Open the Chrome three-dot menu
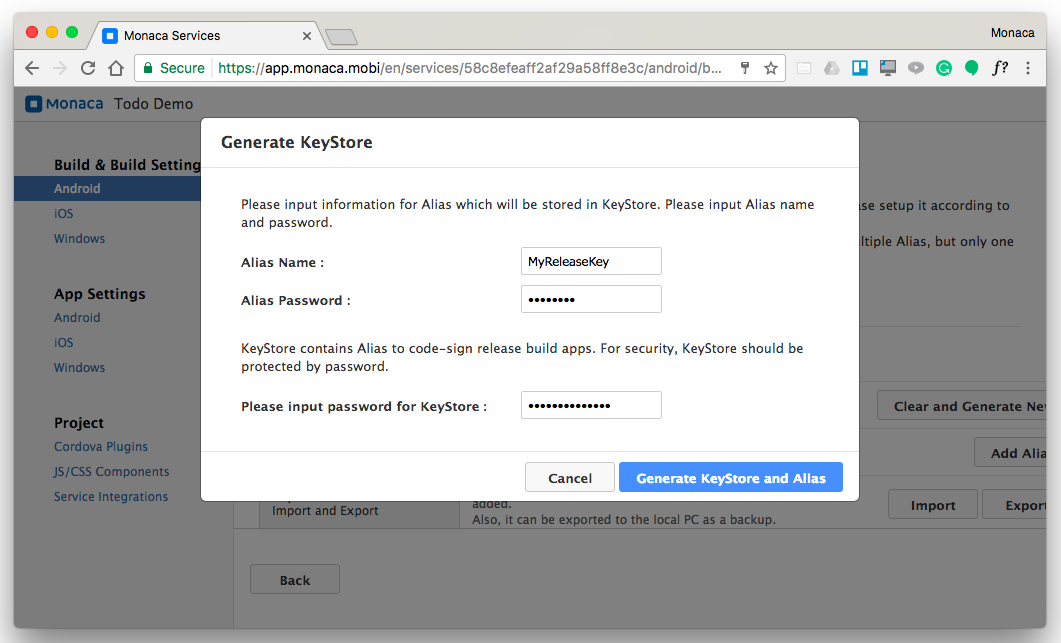This screenshot has width=1061, height=643. click(1029, 68)
